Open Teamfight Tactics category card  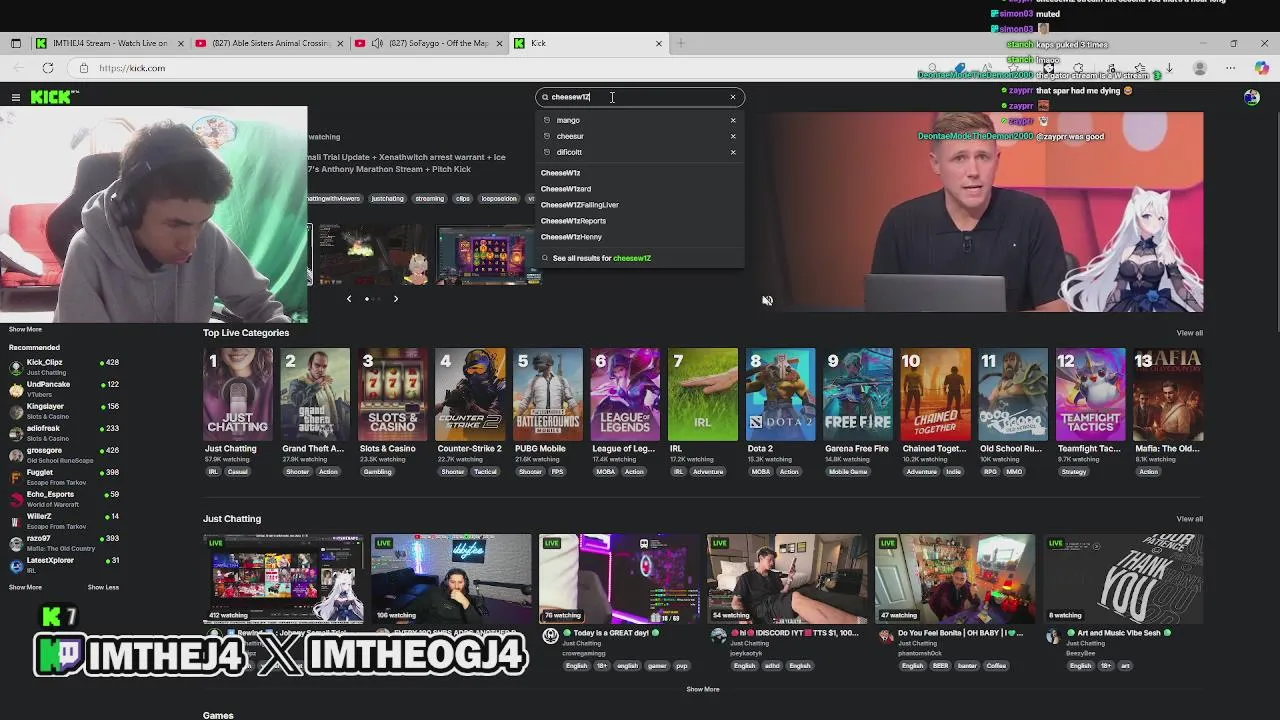[x=1090, y=395]
